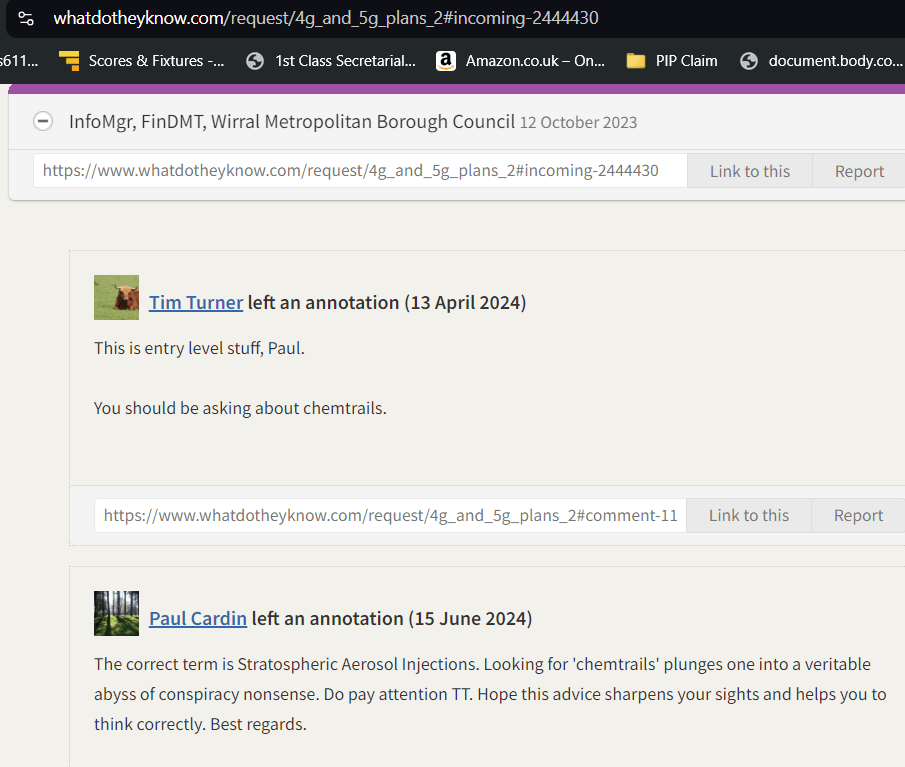Click the browser address bar URL
The height and width of the screenshot is (767, 905).
[326, 19]
